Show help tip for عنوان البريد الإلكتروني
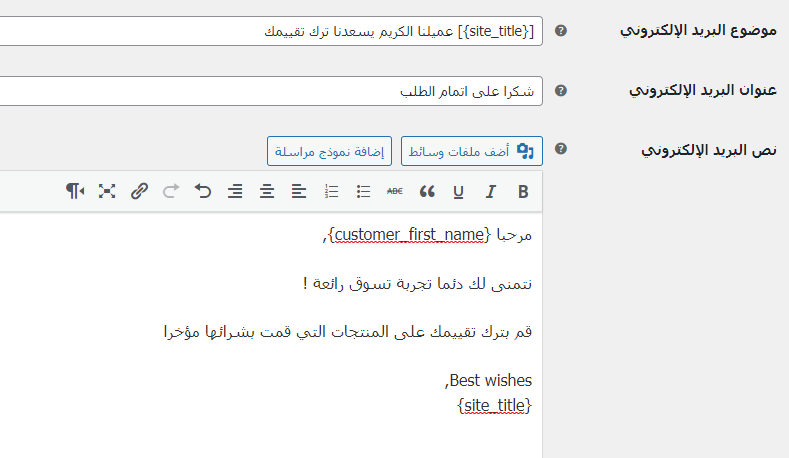The height and width of the screenshot is (458, 789). point(561,91)
